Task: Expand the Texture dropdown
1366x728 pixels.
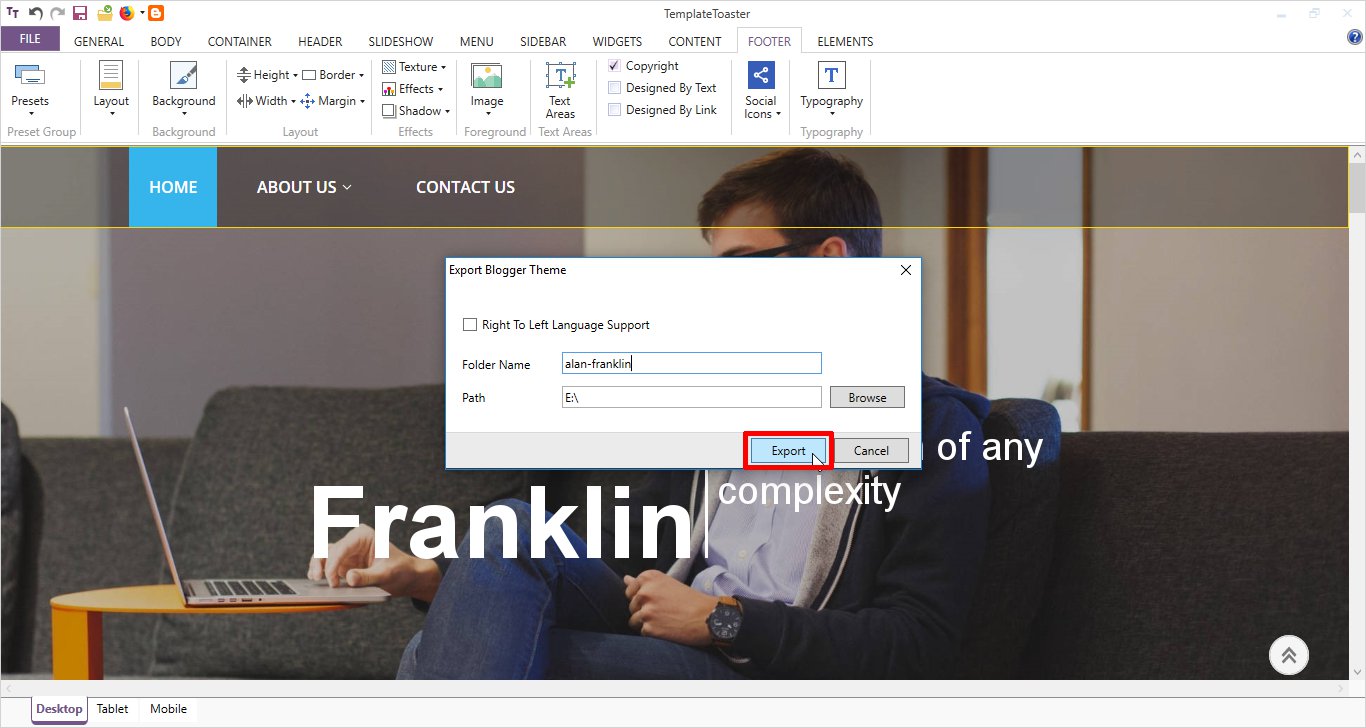Action: click(415, 67)
